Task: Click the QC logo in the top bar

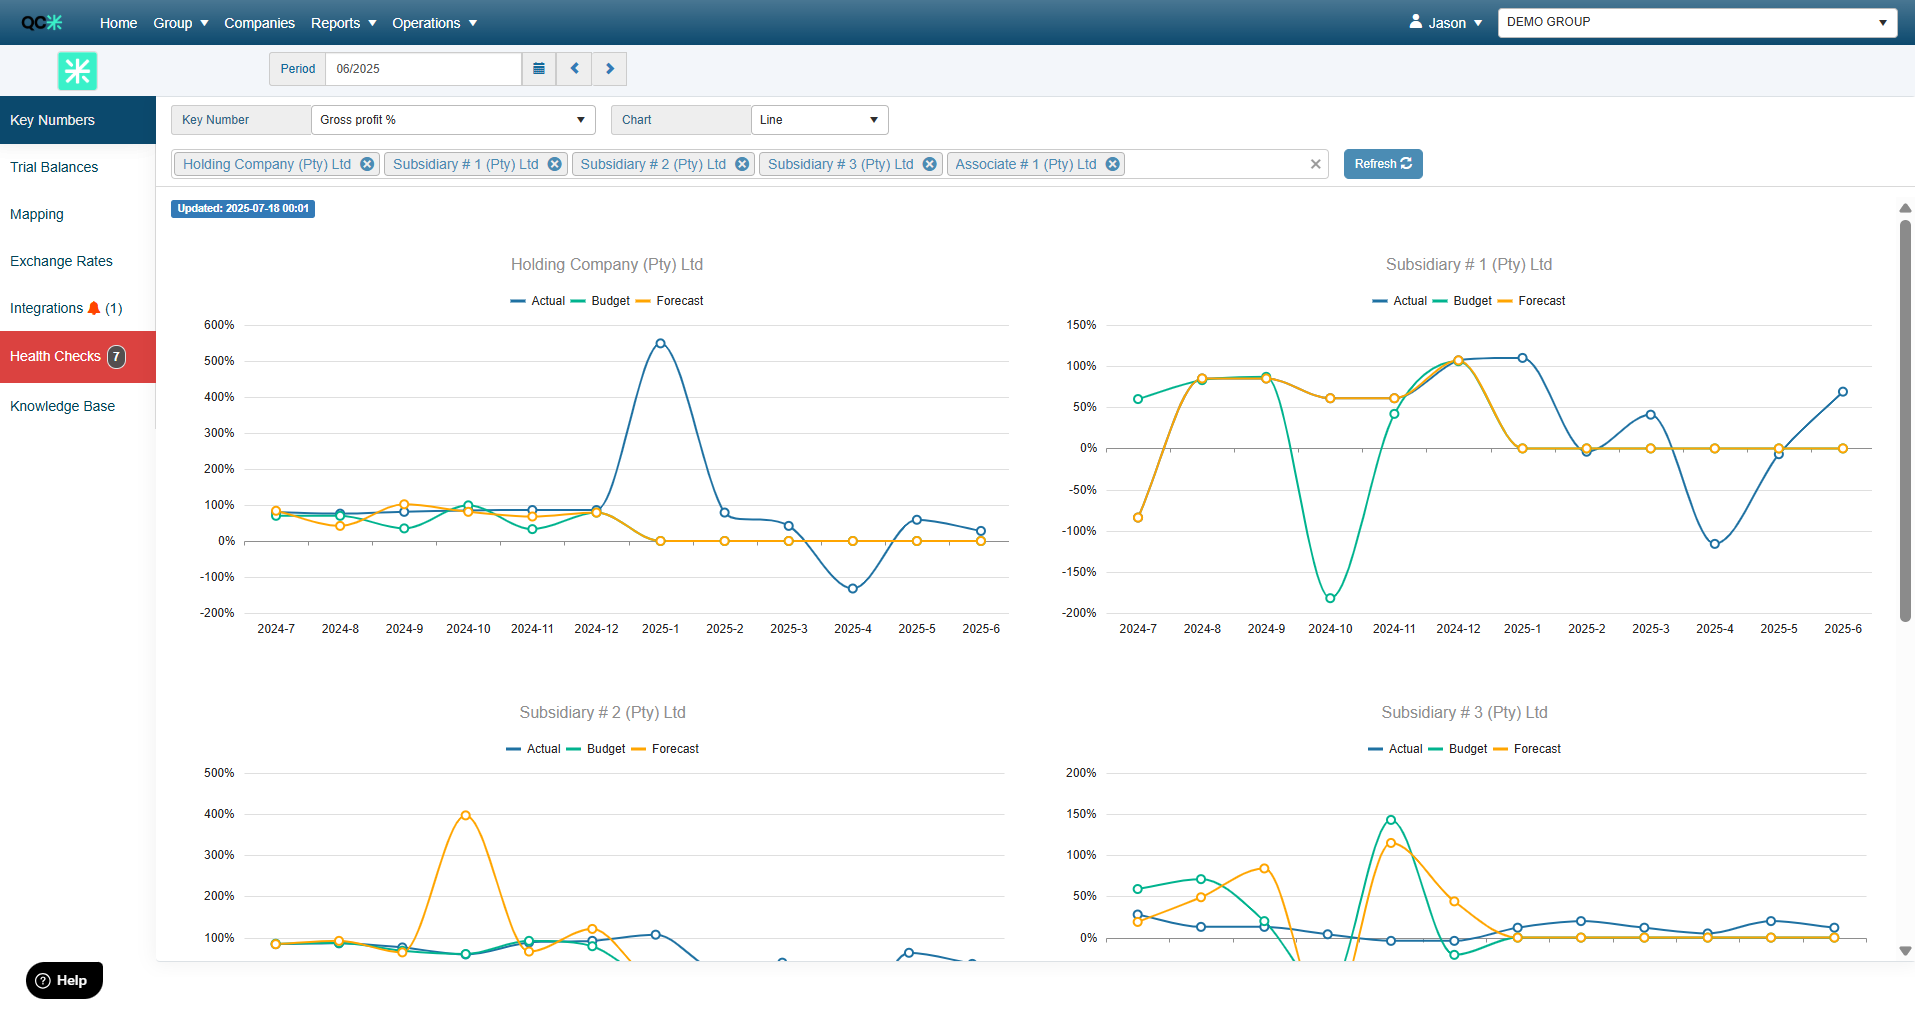Action: point(42,22)
